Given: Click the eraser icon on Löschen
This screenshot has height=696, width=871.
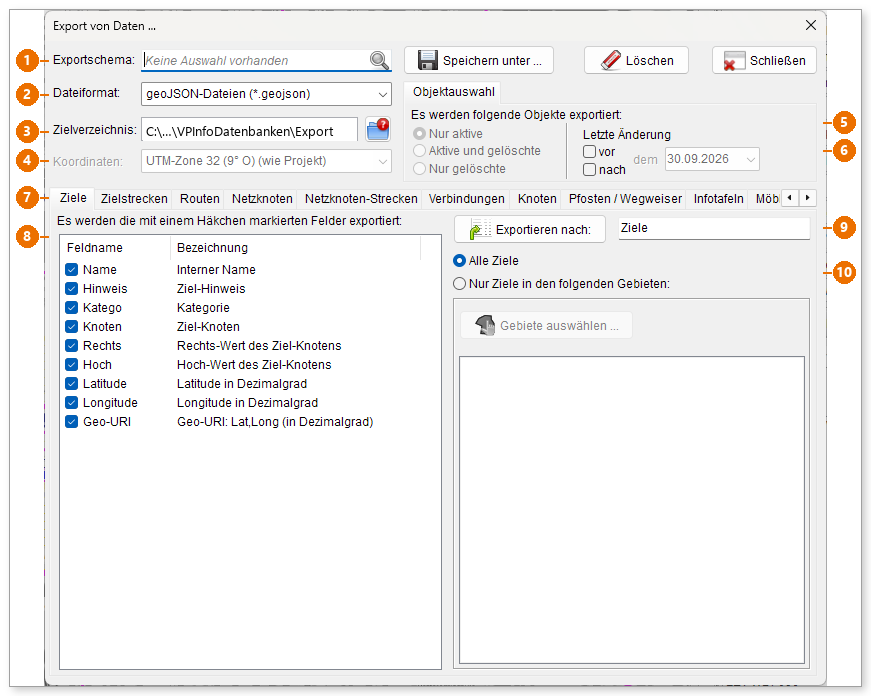Looking at the screenshot, I should click(x=610, y=60).
